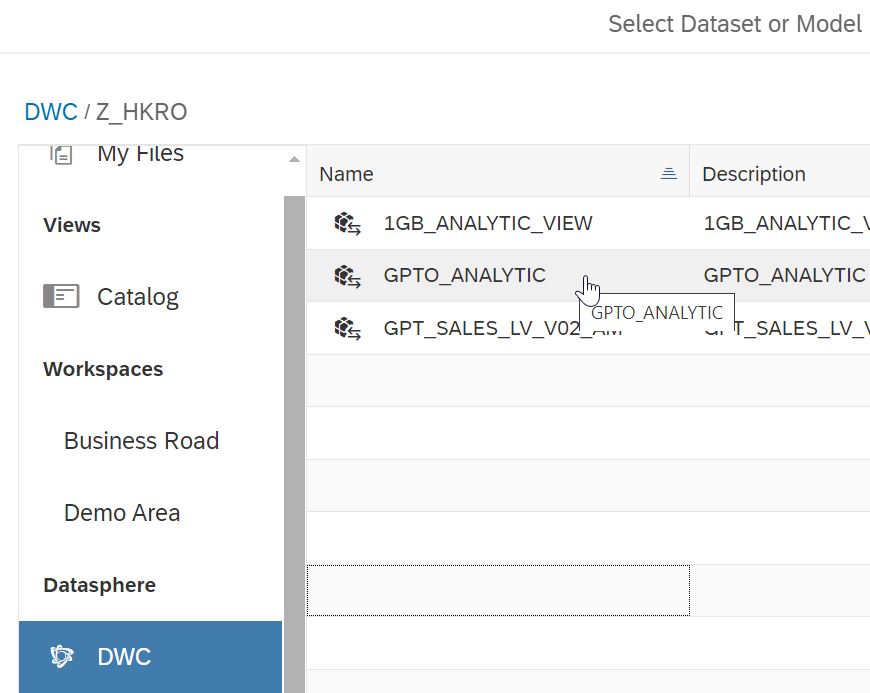Click the focused empty table row

[497, 590]
